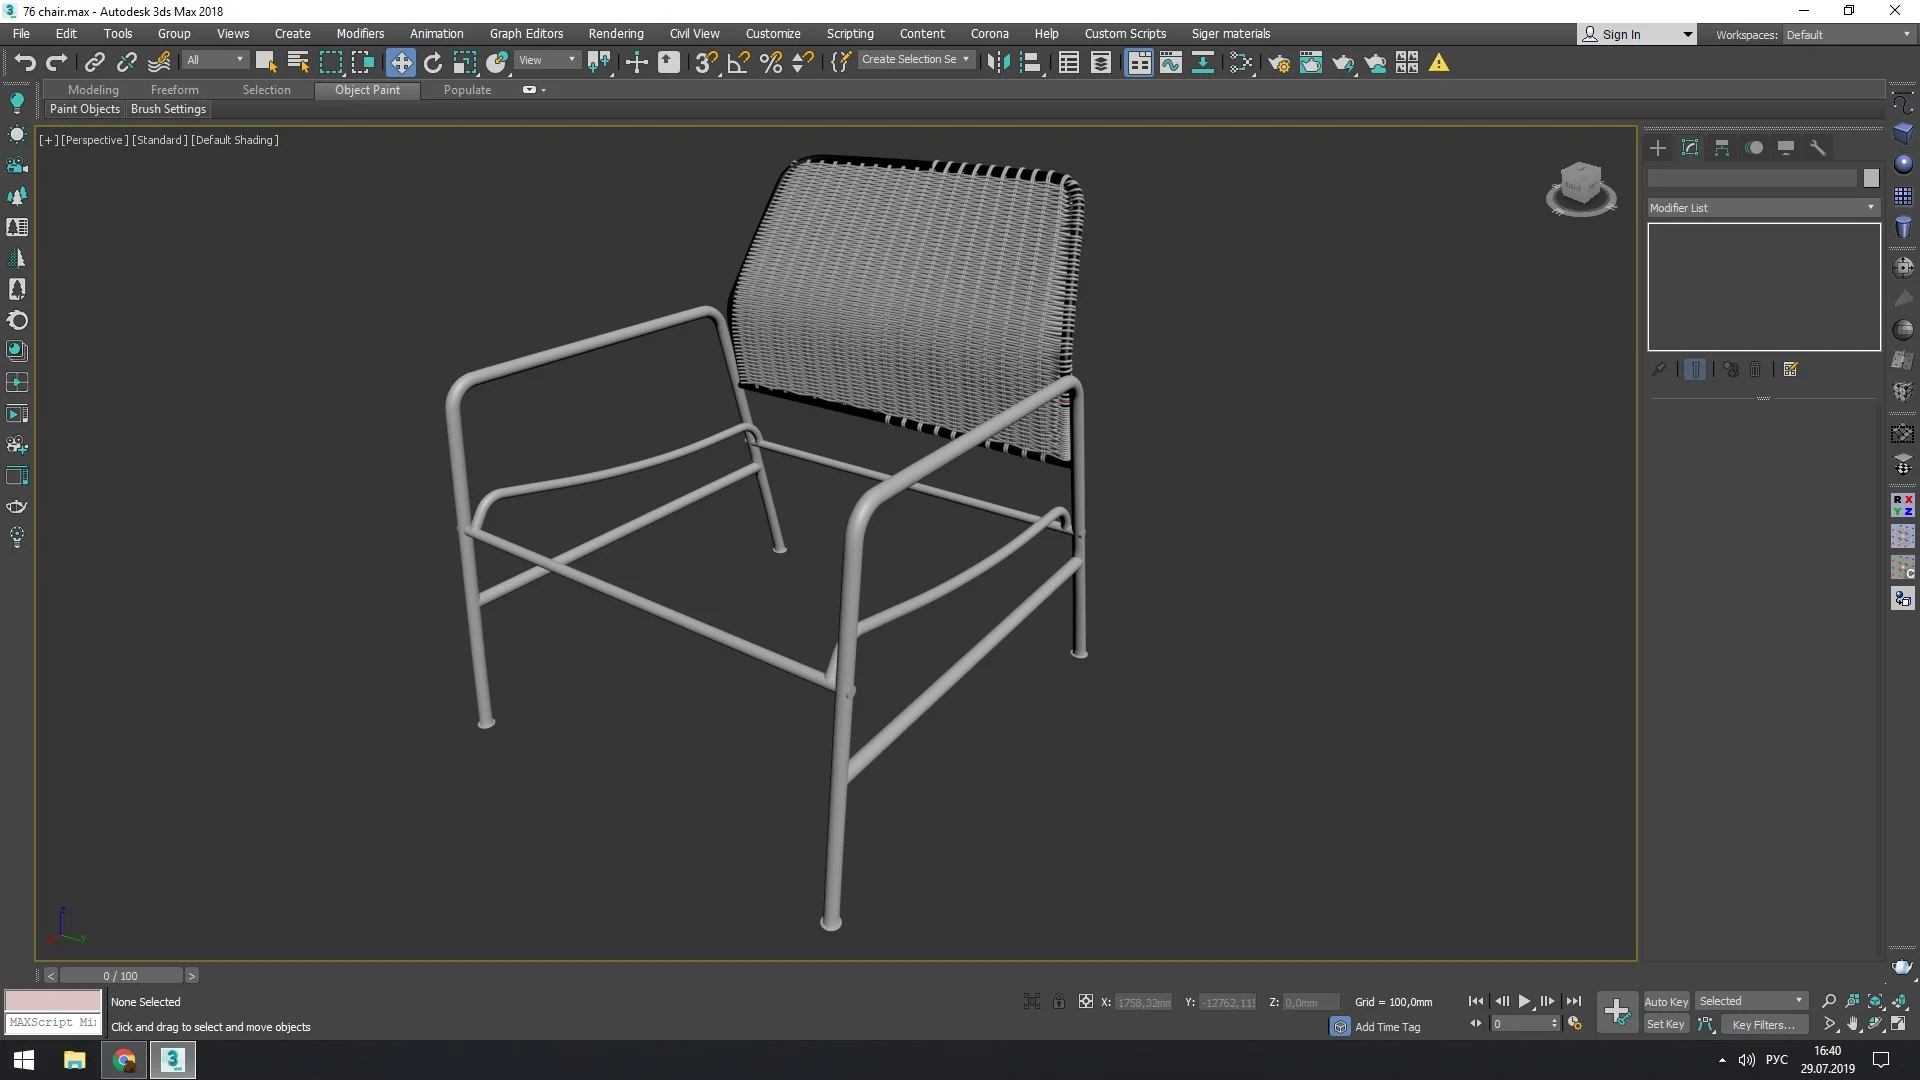The height and width of the screenshot is (1080, 1920).
Task: Activate Select and Link tool
Action: [95, 63]
